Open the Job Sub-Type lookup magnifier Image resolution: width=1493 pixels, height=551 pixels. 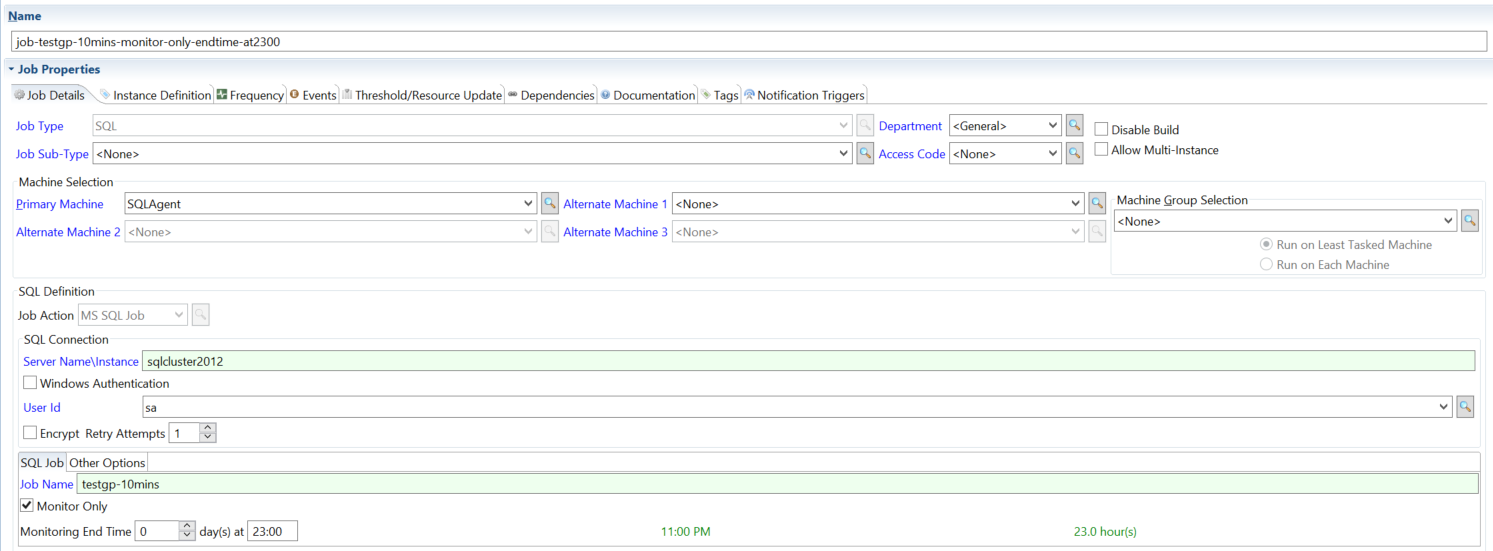(866, 154)
